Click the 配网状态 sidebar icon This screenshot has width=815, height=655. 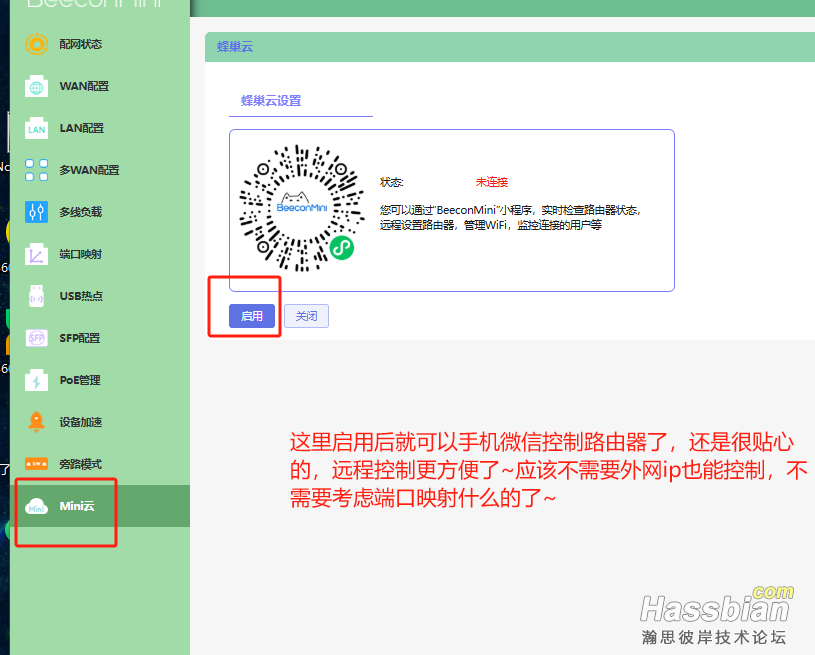coord(36,44)
